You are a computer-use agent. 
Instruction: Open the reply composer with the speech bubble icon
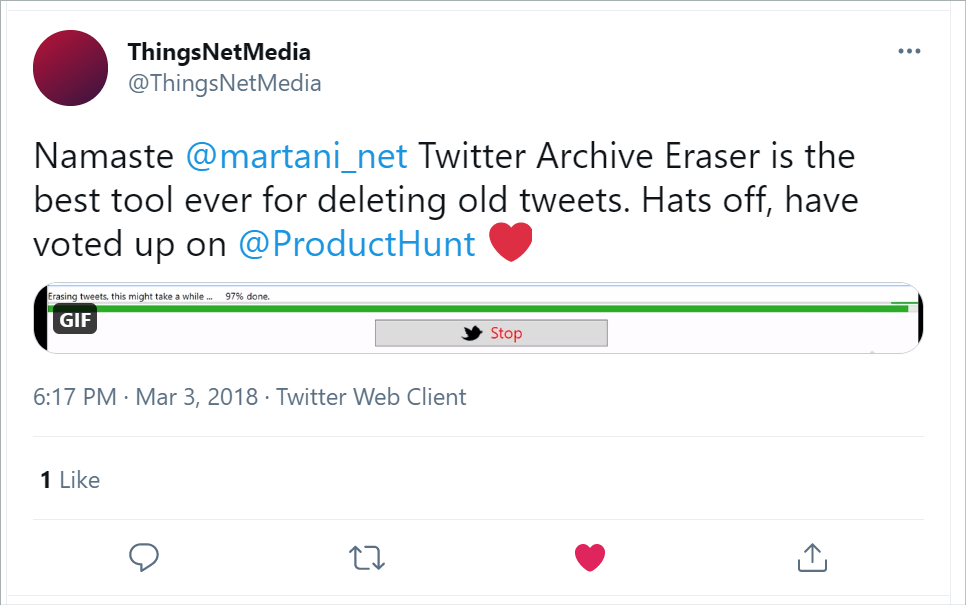pyautogui.click(x=144, y=557)
